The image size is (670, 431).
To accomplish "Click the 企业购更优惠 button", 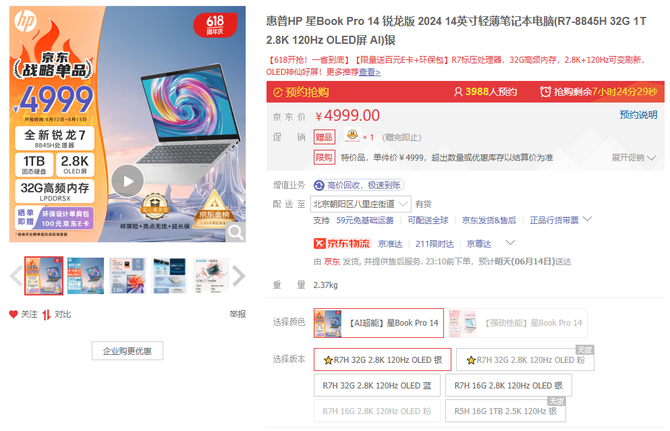I will [127, 351].
